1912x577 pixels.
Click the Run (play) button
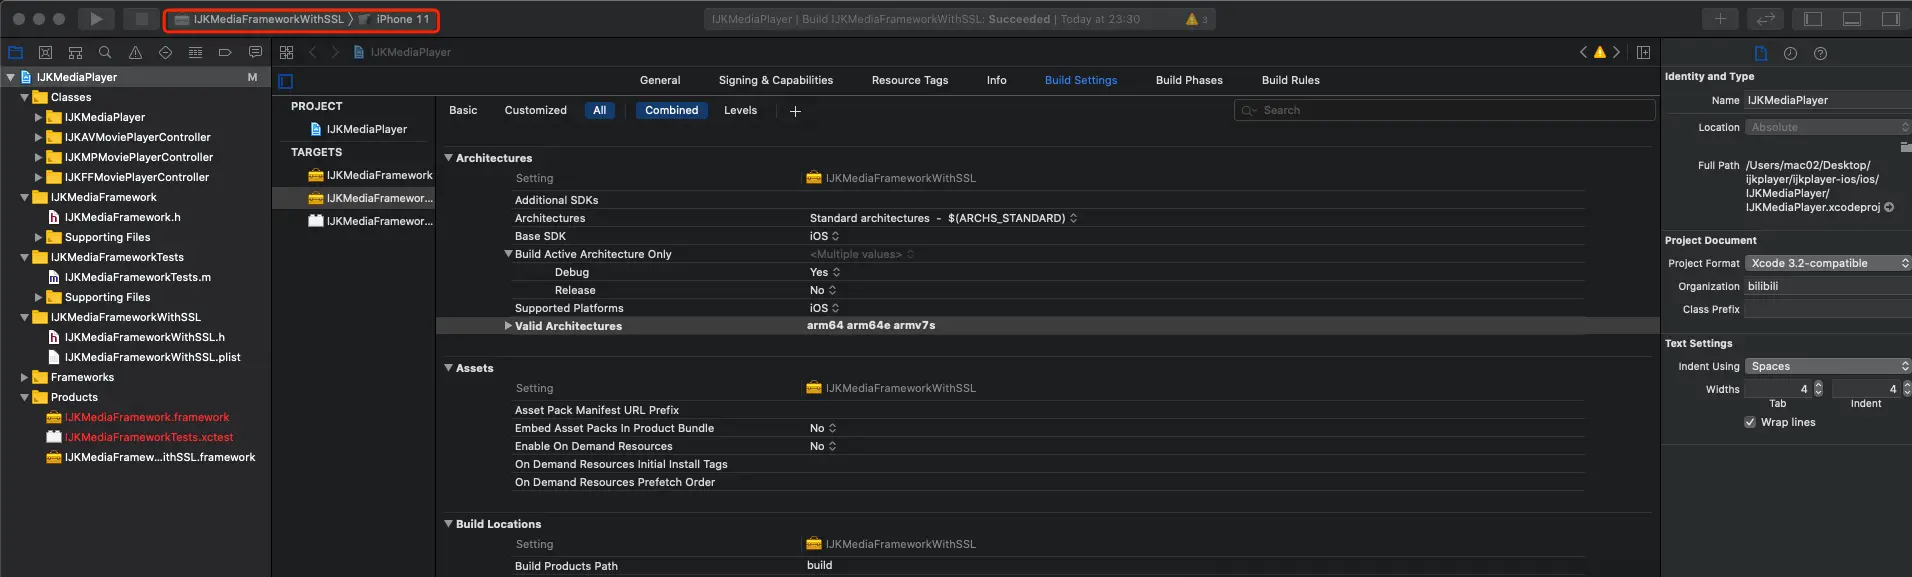click(x=96, y=19)
